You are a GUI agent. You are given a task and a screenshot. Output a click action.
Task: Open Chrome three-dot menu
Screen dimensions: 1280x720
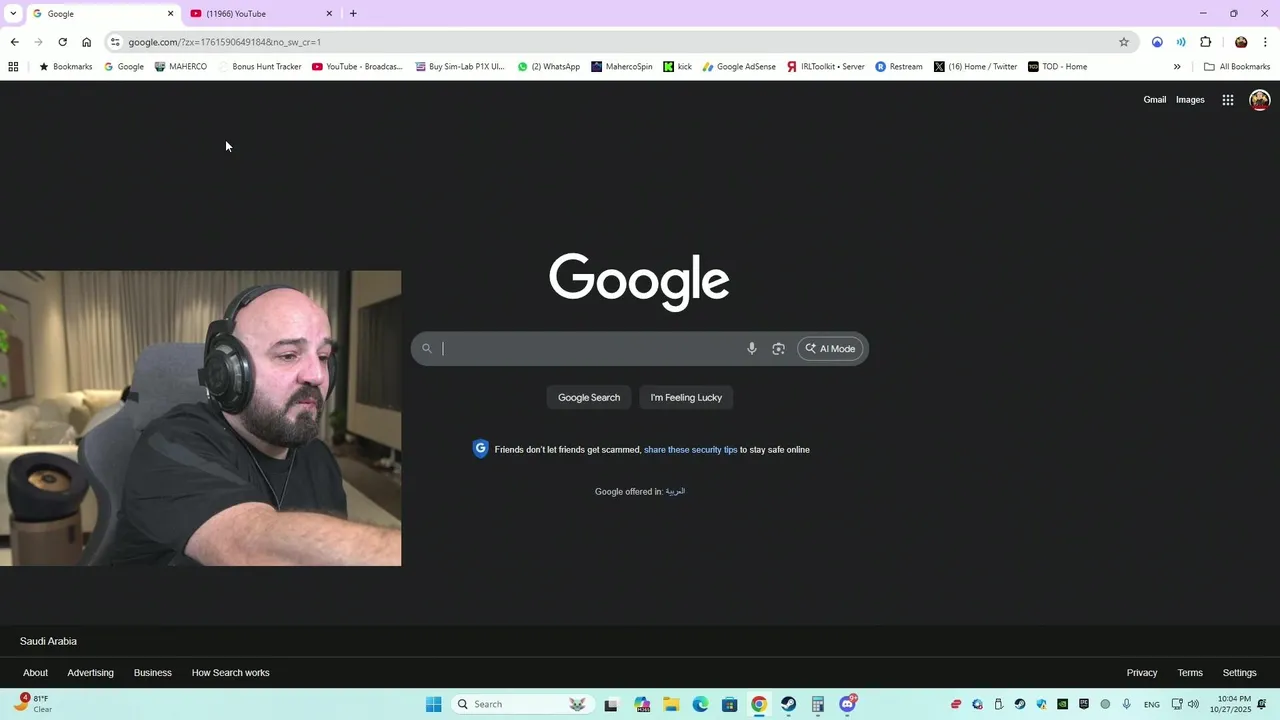(x=1265, y=42)
